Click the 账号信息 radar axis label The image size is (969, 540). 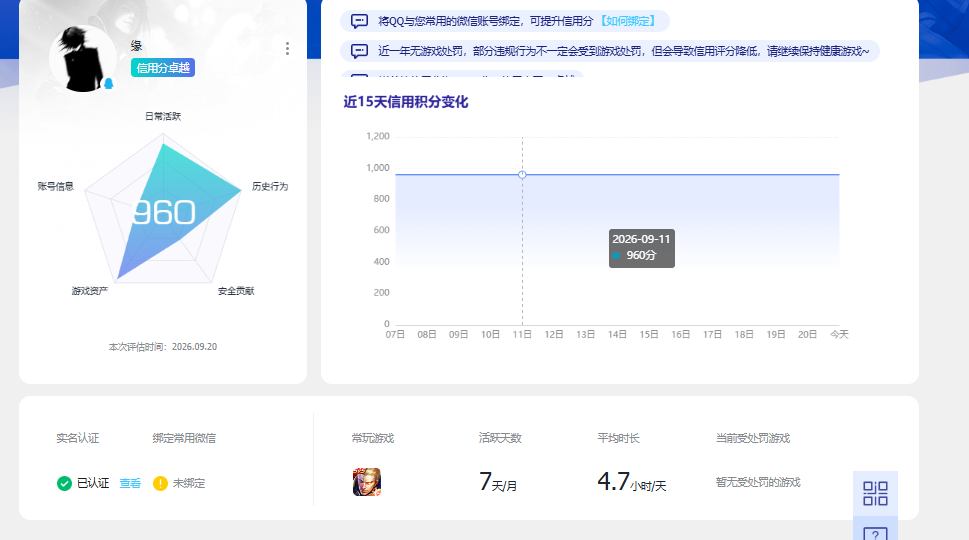(x=56, y=186)
